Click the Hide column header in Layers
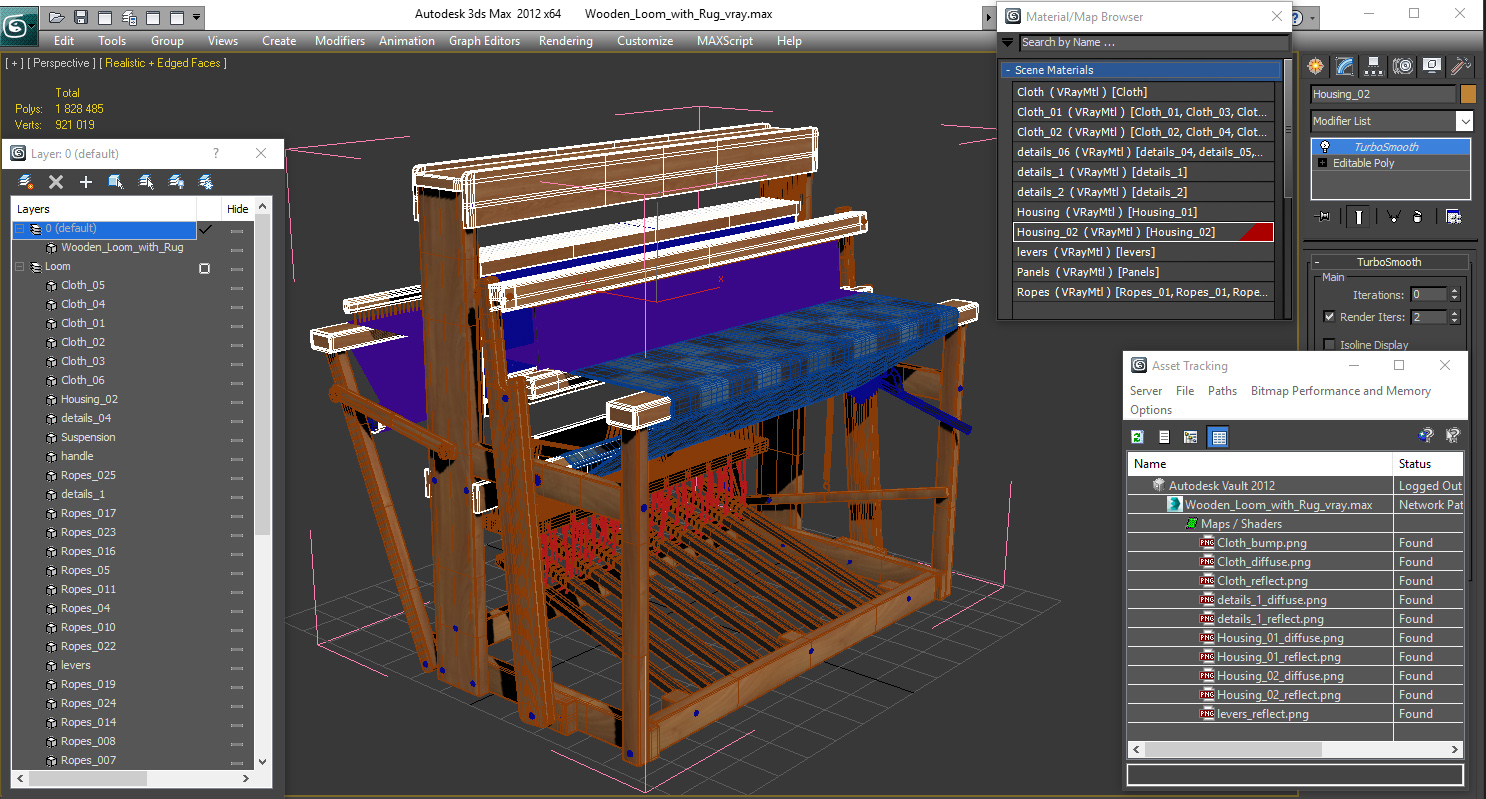 (237, 209)
